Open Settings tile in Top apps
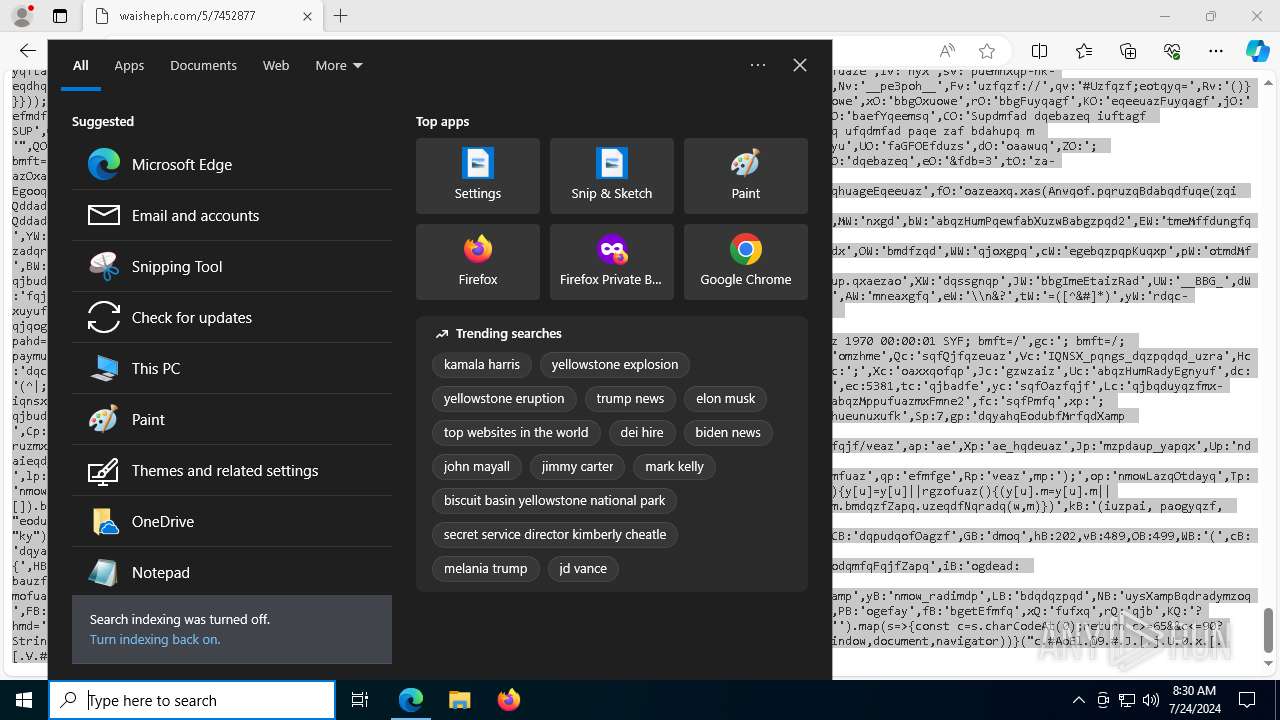The width and height of the screenshot is (1280, 720). coord(478,176)
